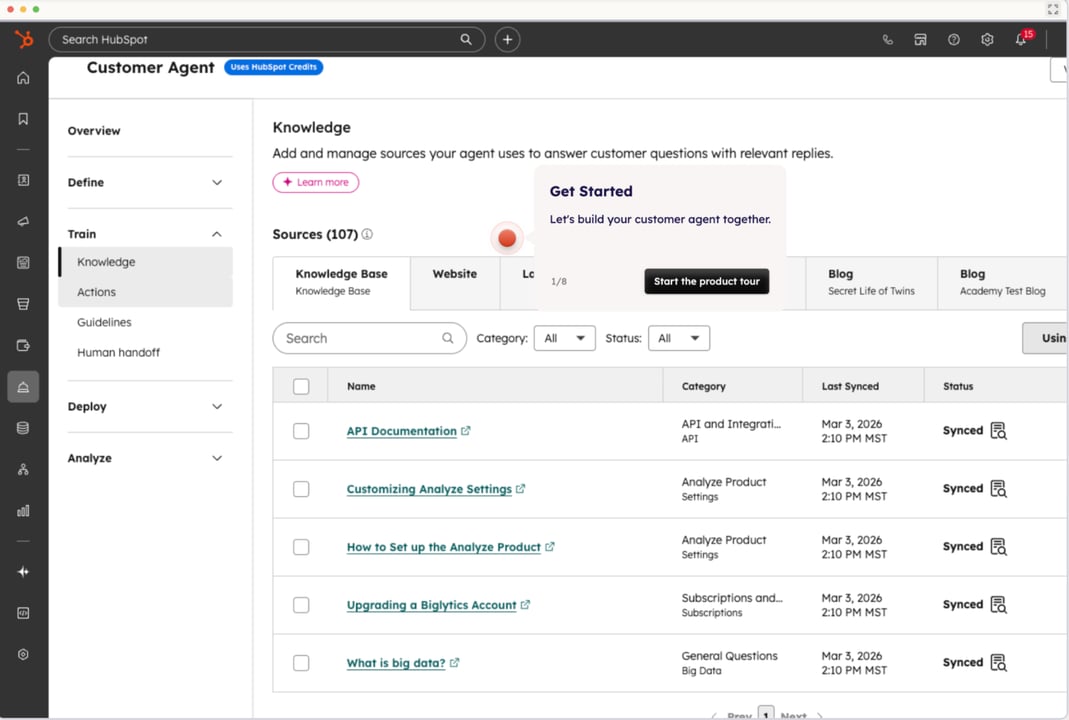Image resolution: width=1069 pixels, height=720 pixels.
Task: Open Guidelines under Train
Action: [104, 322]
